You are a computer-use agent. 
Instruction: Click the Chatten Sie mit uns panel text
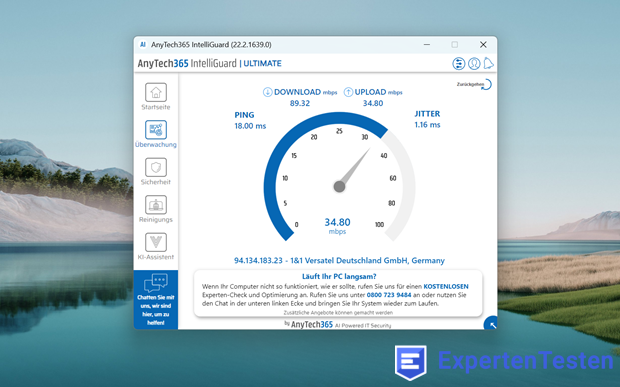pyautogui.click(x=156, y=310)
